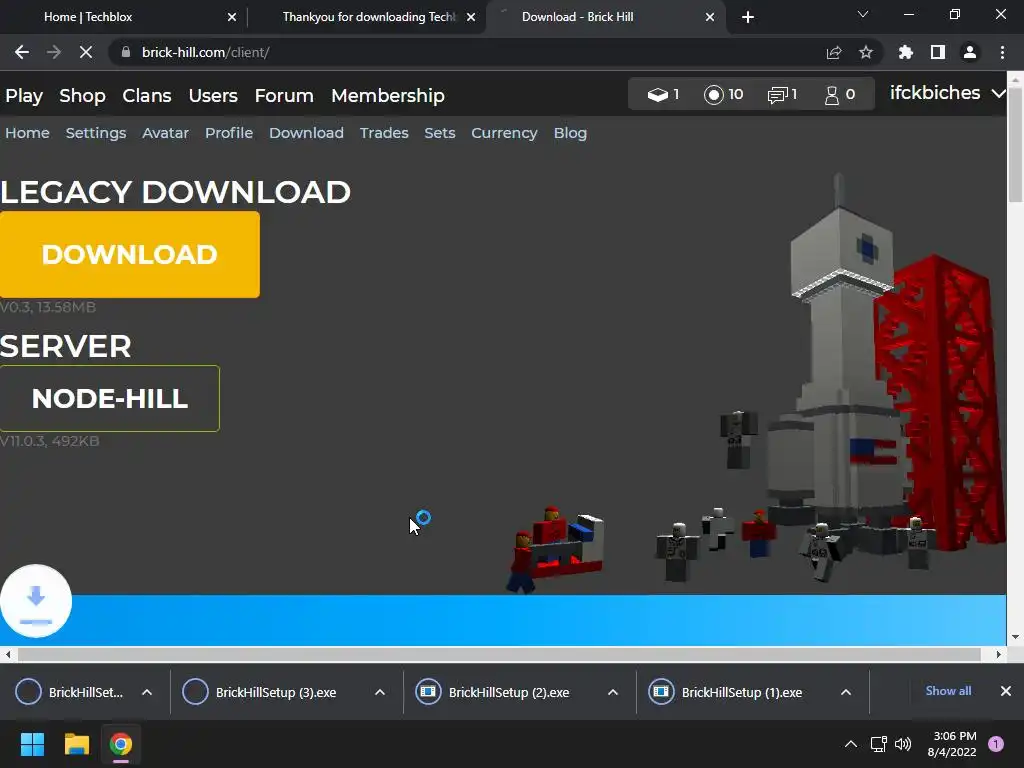Click the site lock icon in address bar
The height and width of the screenshot is (768, 1024).
tap(126, 52)
